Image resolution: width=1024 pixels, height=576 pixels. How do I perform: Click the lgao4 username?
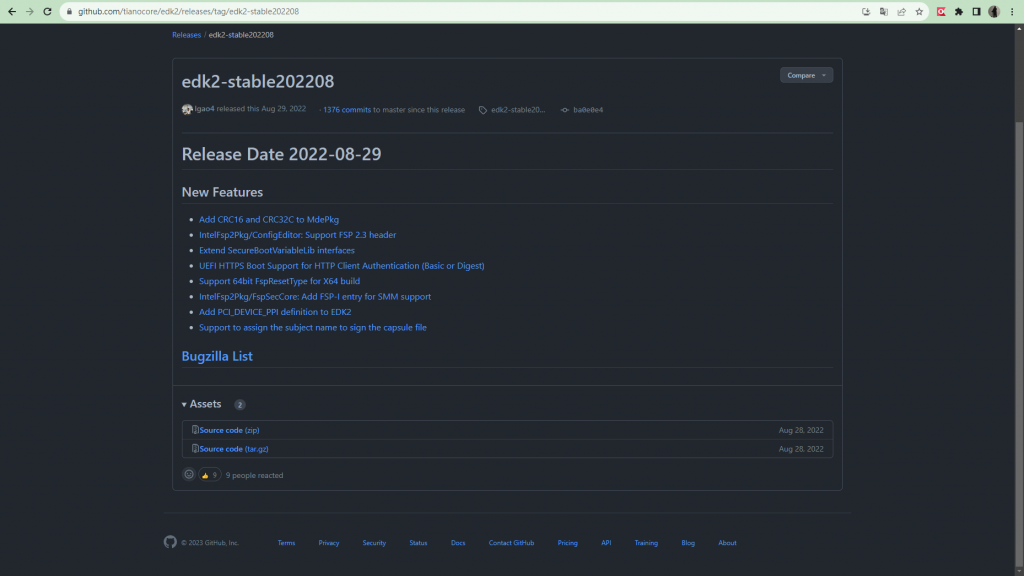(x=204, y=108)
